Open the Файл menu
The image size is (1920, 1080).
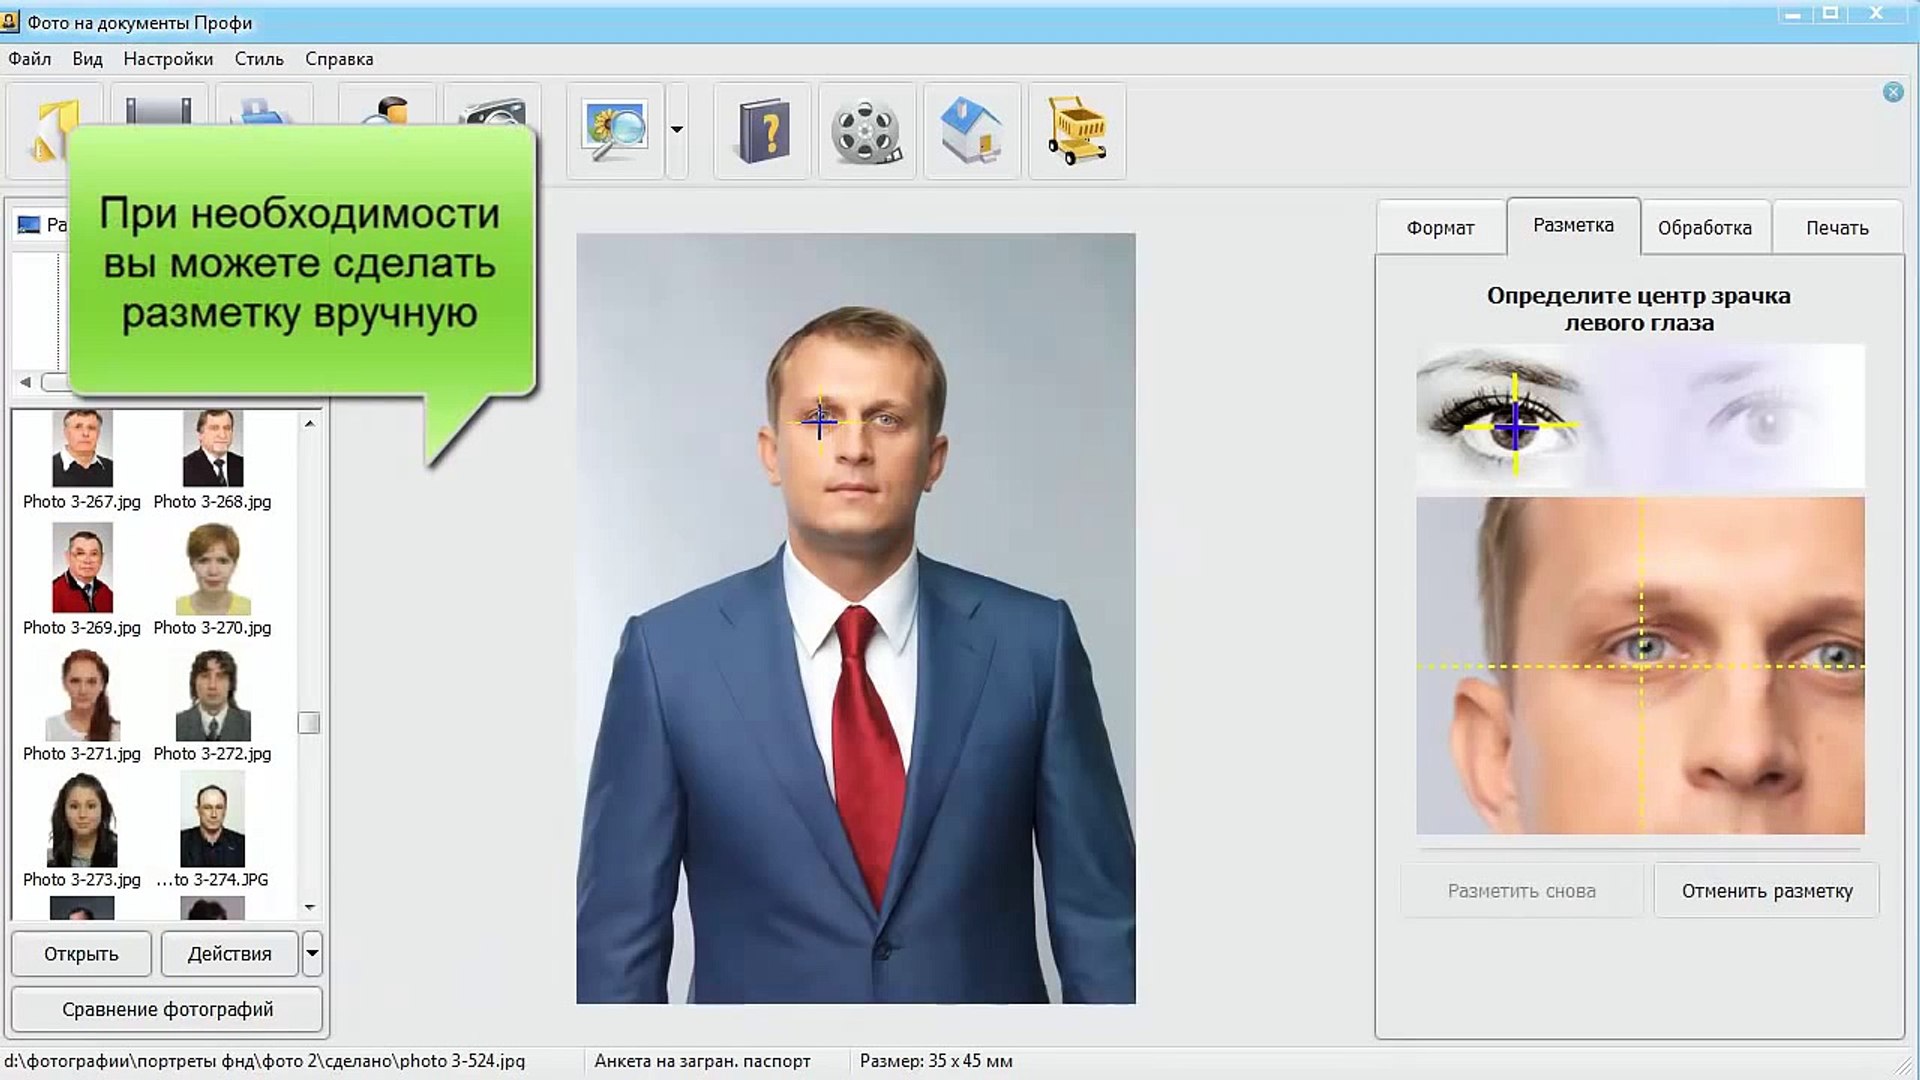click(x=30, y=59)
